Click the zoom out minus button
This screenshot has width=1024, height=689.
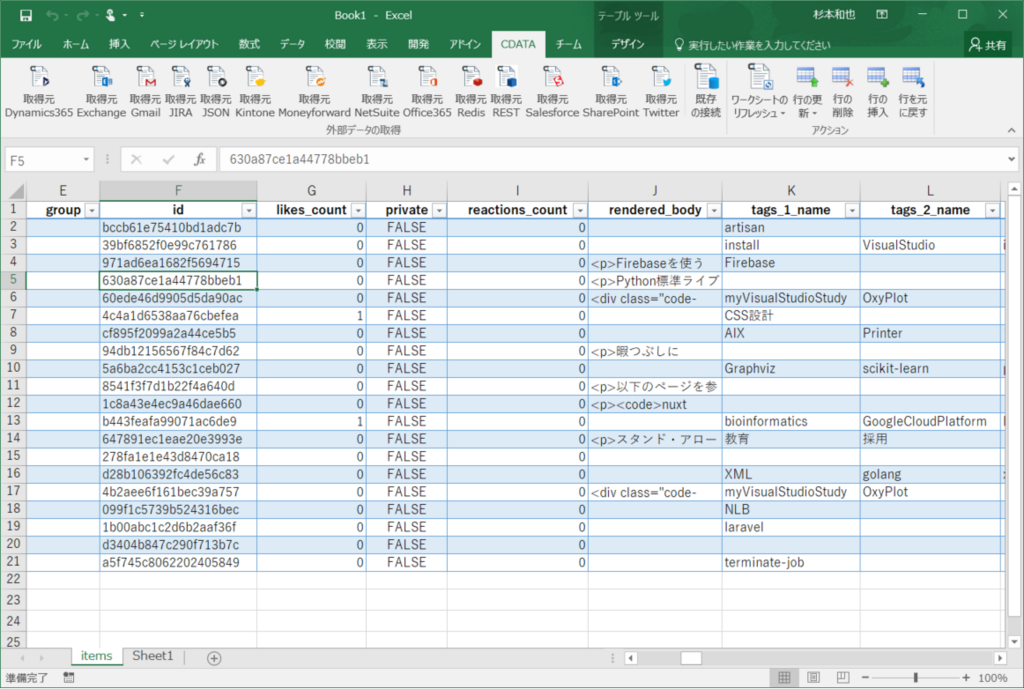865,678
